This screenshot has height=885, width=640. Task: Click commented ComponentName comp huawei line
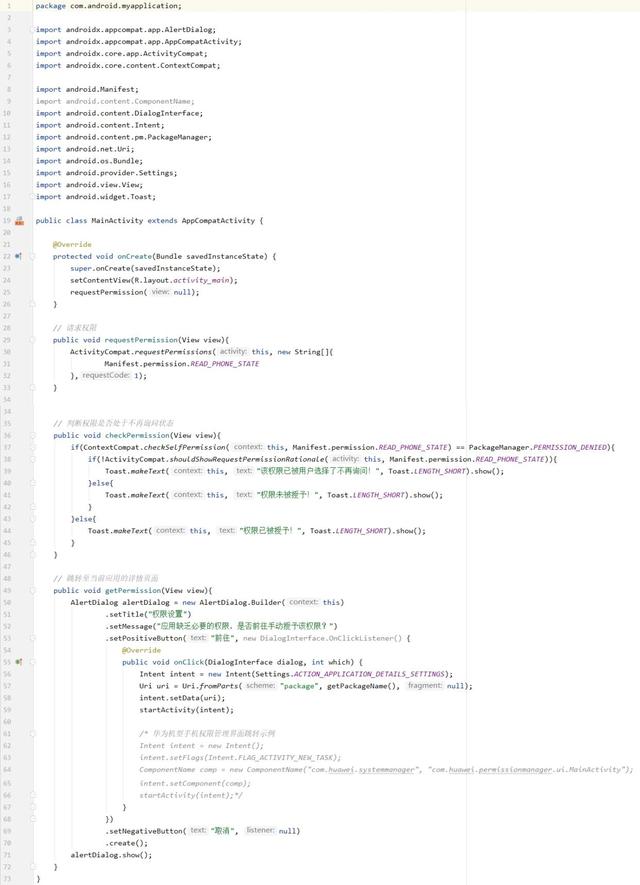pyautogui.click(x=386, y=769)
